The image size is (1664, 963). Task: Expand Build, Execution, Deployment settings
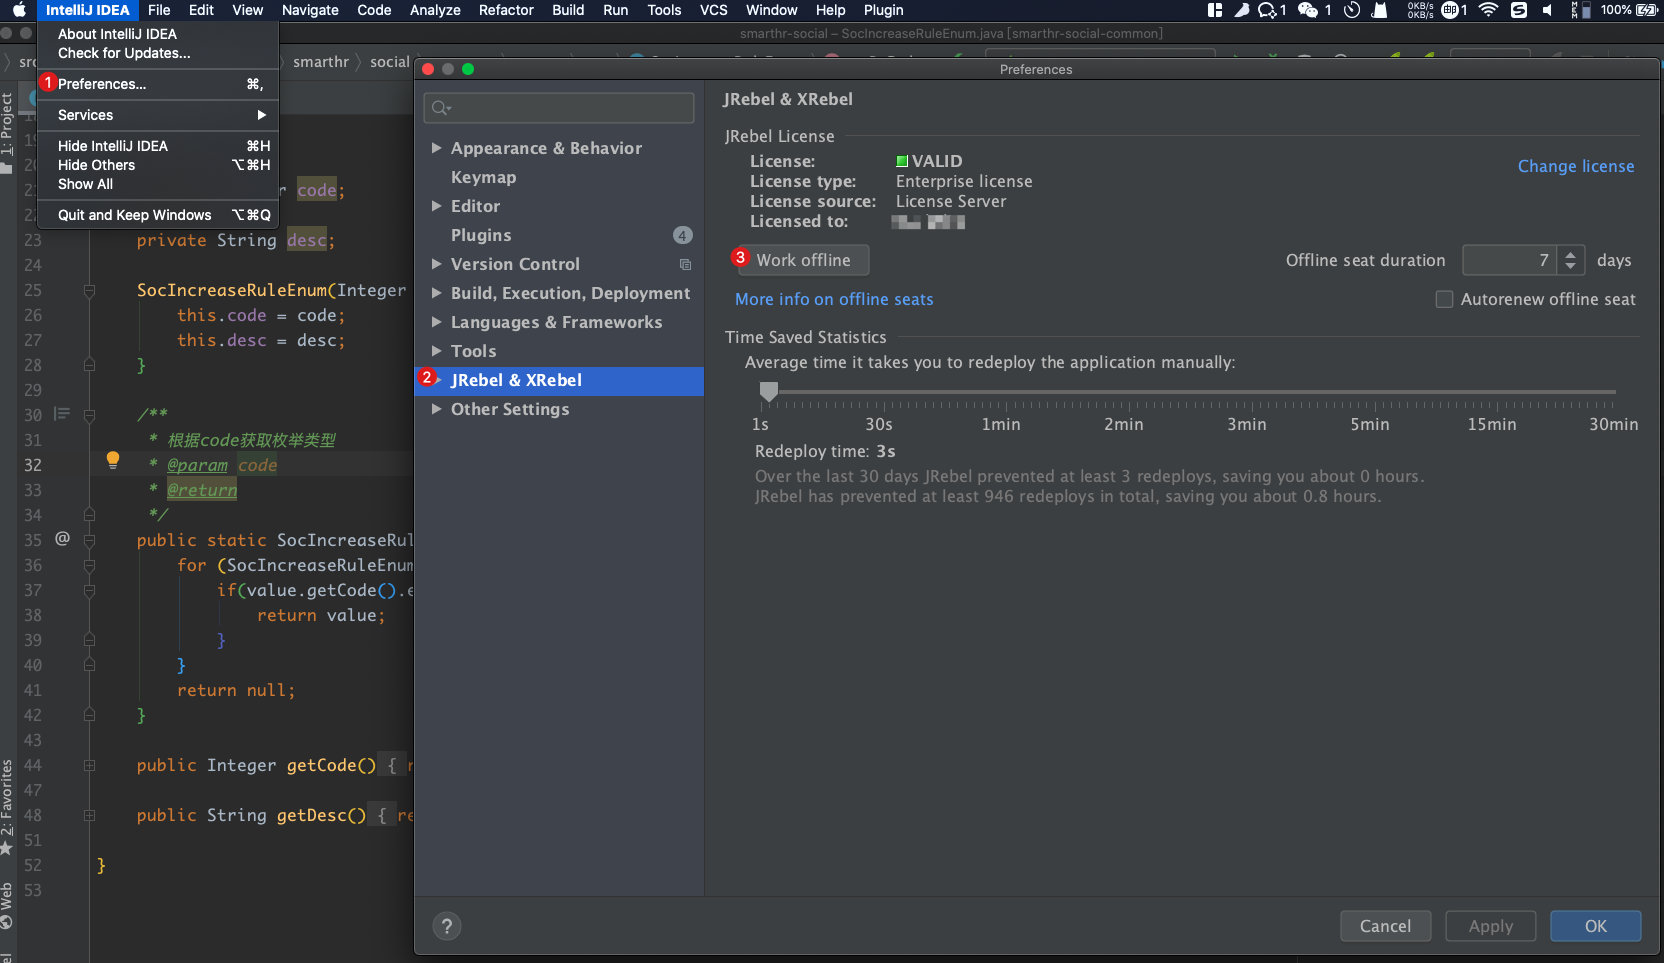coord(436,293)
